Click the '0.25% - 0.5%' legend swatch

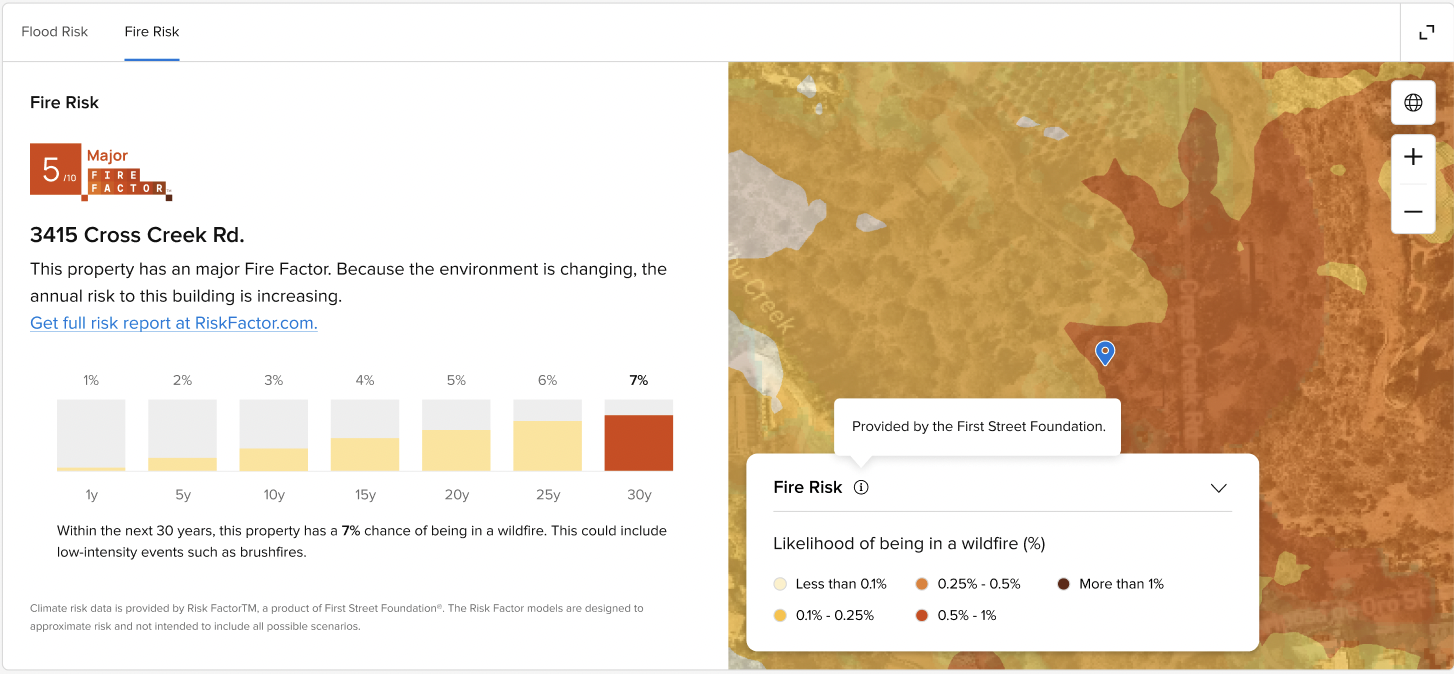tap(922, 584)
